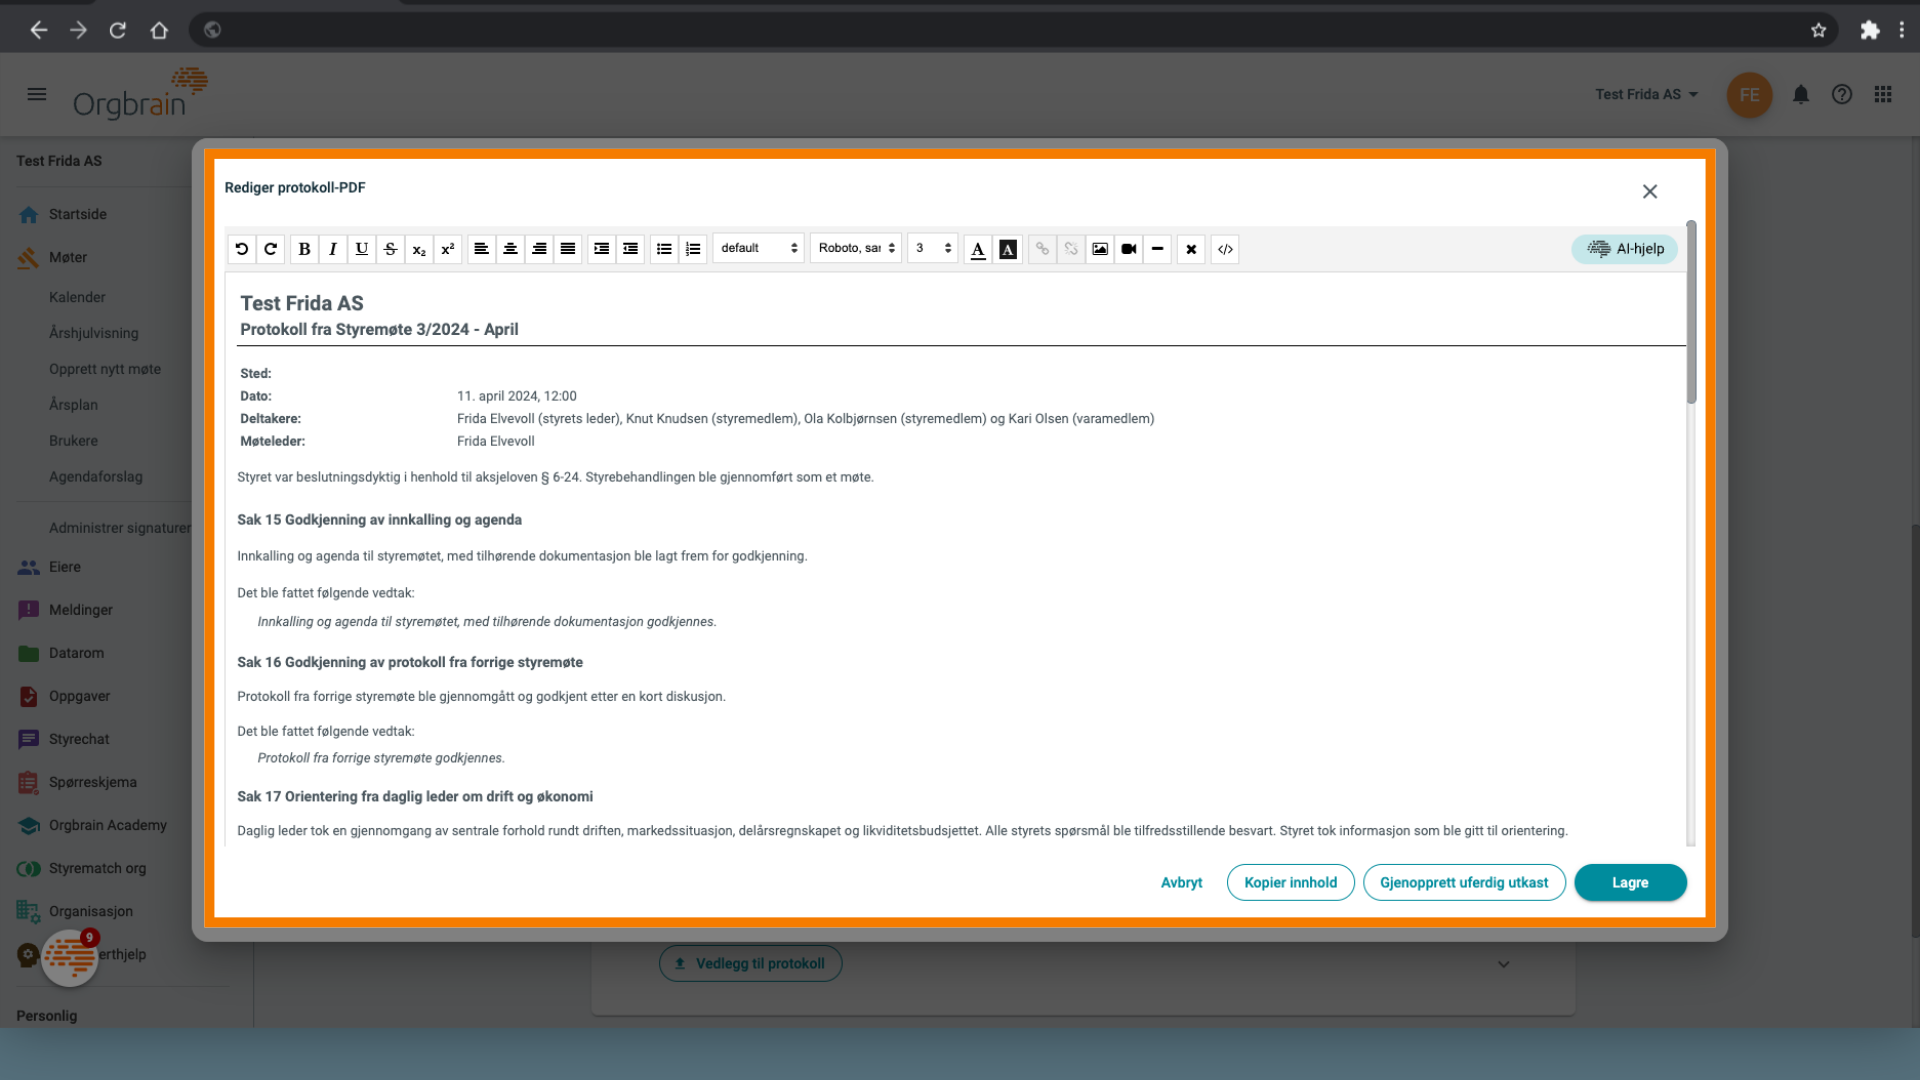Clear formatting with the X icon
The height and width of the screenshot is (1080, 1920).
[x=1191, y=249]
